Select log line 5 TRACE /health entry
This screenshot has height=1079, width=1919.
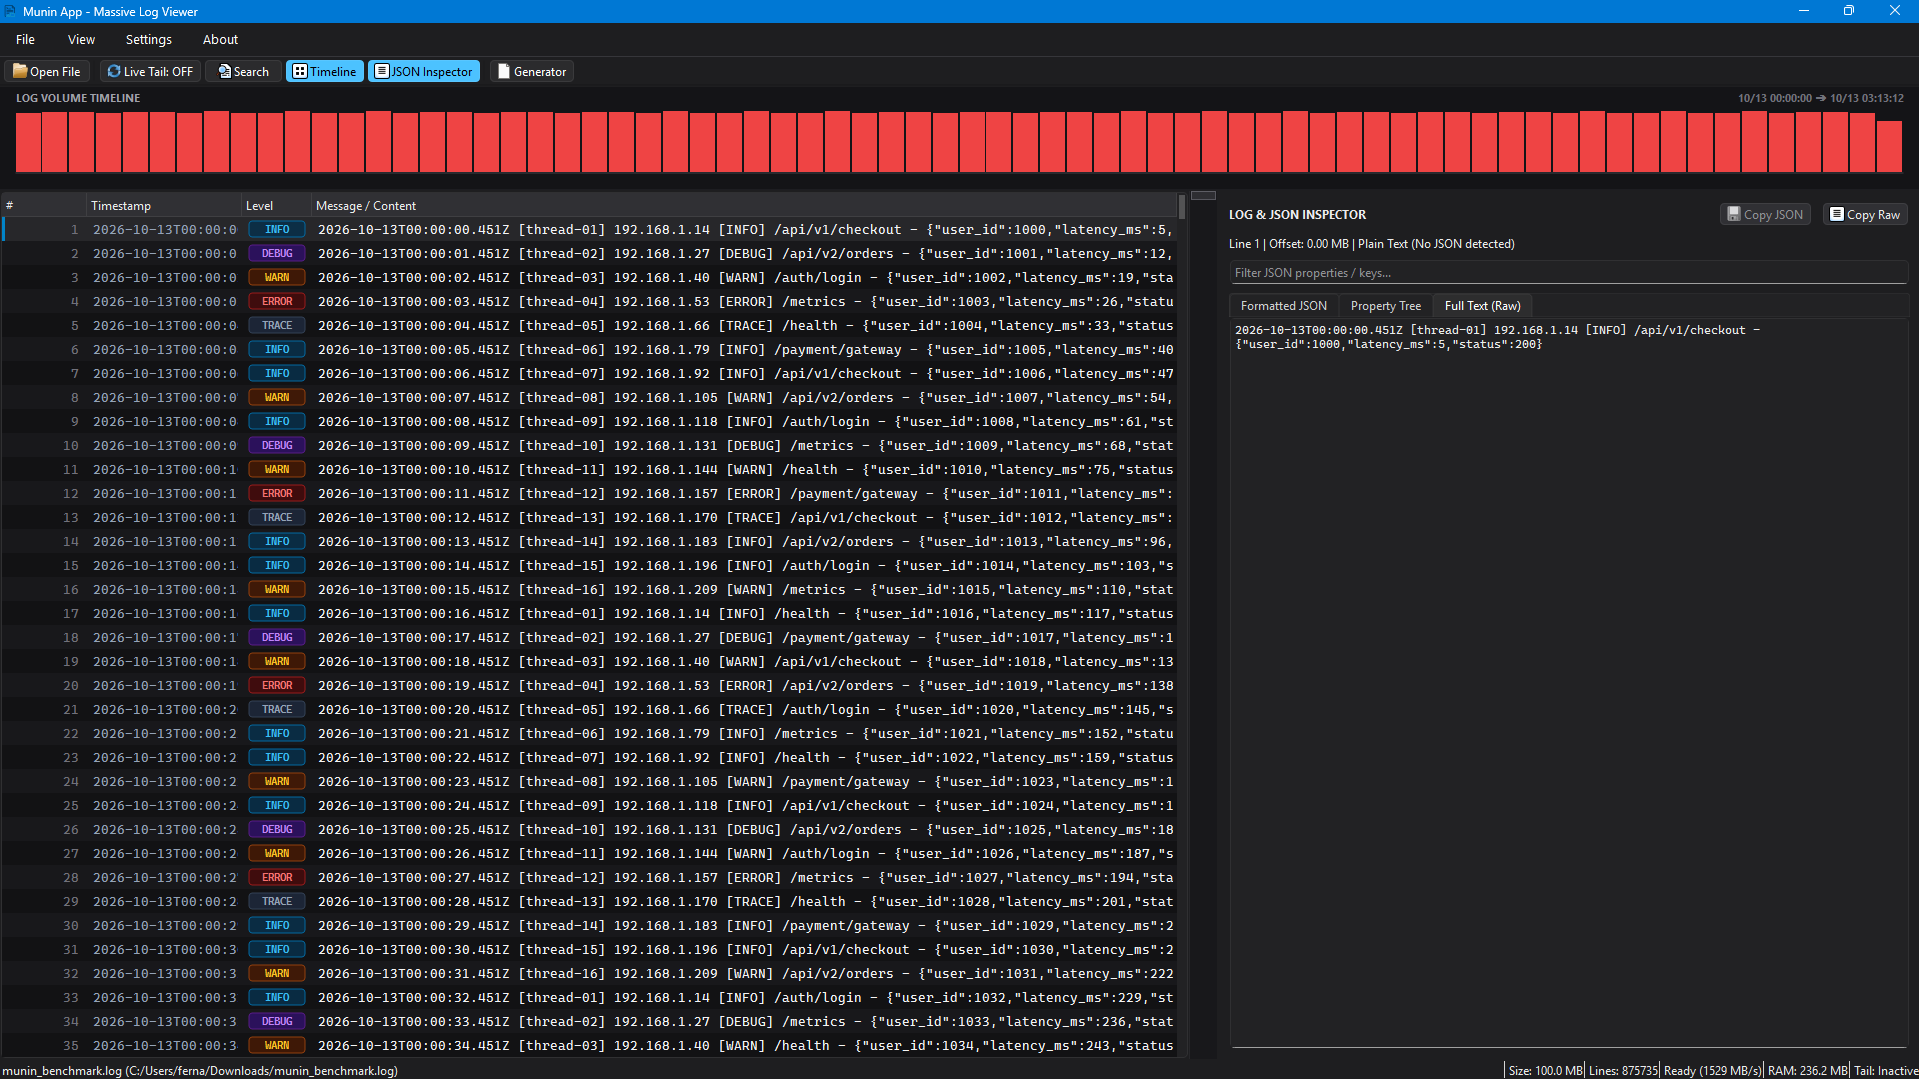(x=589, y=326)
